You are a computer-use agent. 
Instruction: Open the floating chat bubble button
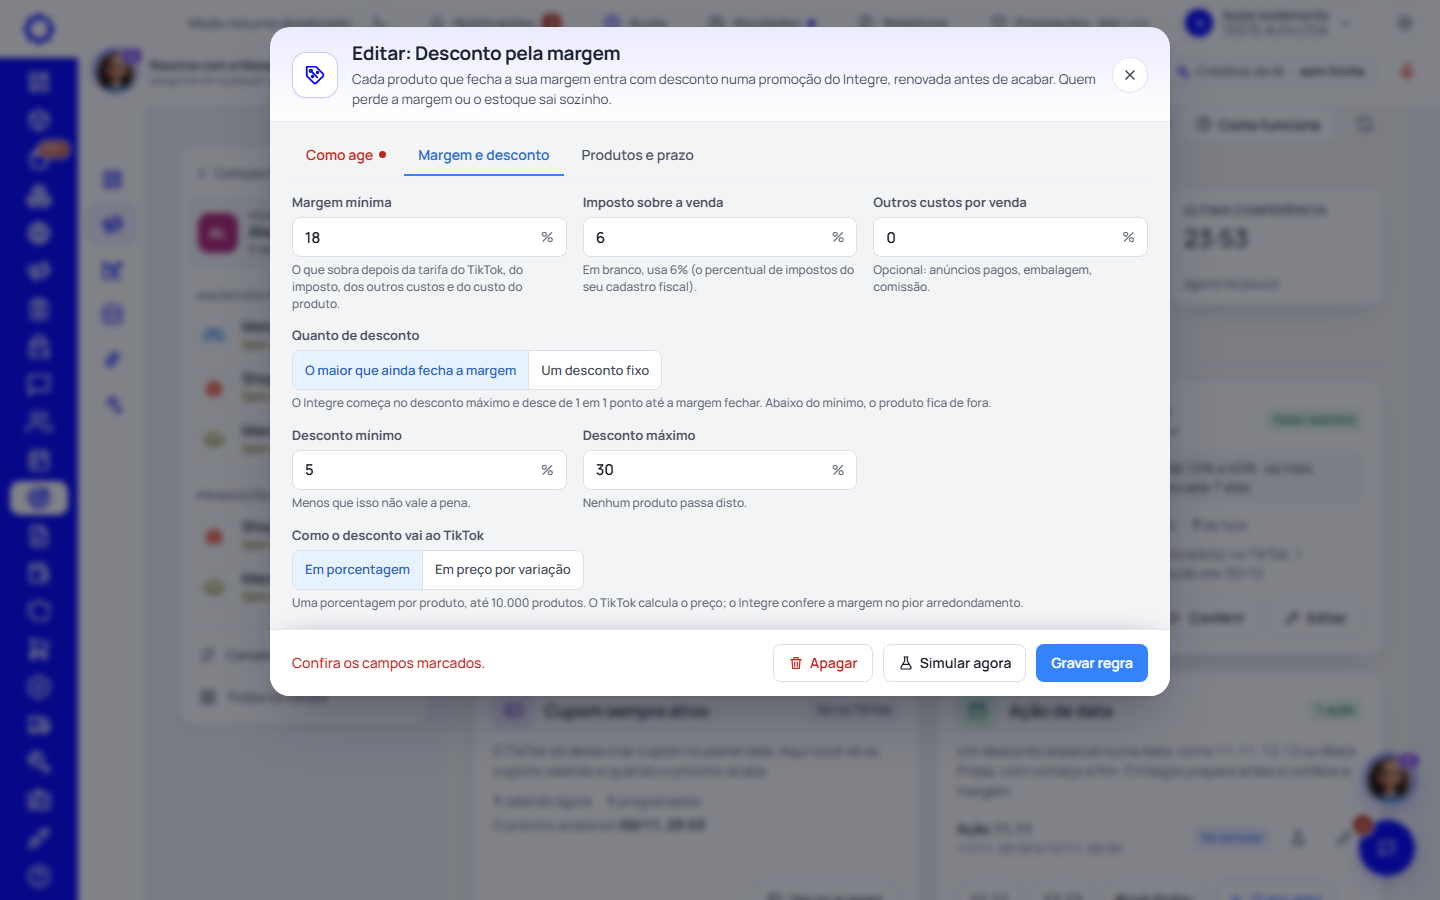1386,848
